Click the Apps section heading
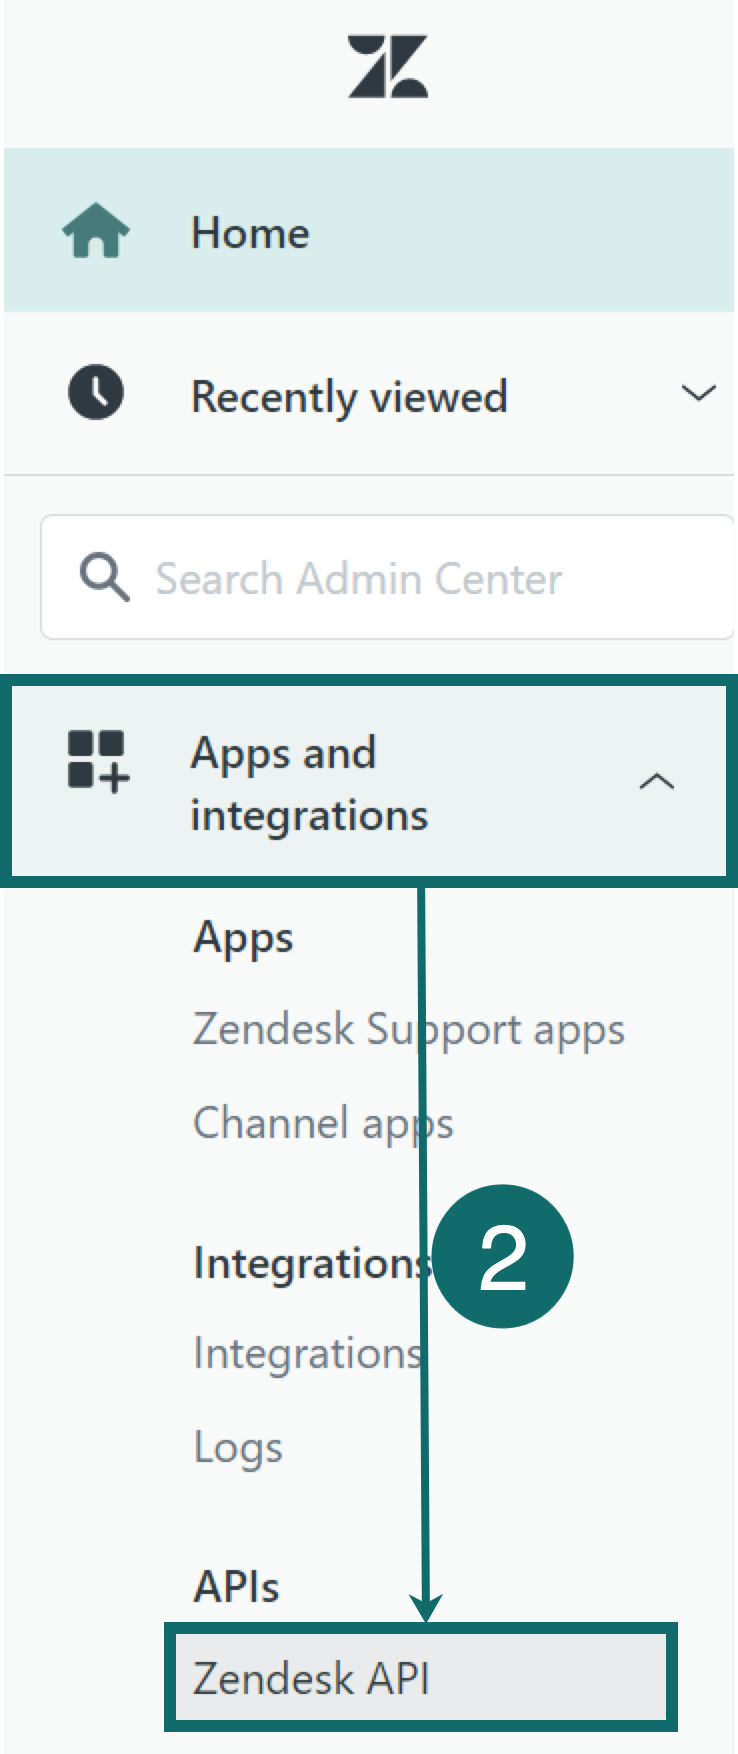This screenshot has width=738, height=1754. [x=243, y=939]
